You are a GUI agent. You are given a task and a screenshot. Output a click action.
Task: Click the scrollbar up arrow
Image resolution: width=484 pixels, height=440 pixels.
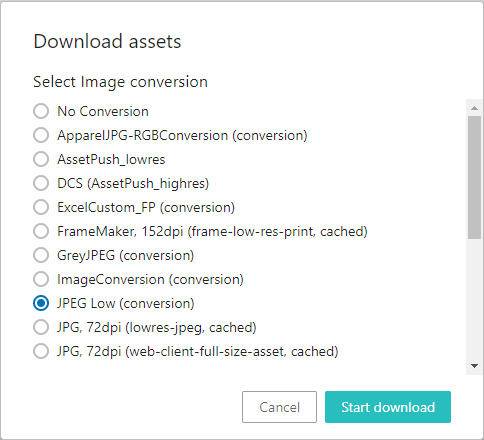click(474, 108)
